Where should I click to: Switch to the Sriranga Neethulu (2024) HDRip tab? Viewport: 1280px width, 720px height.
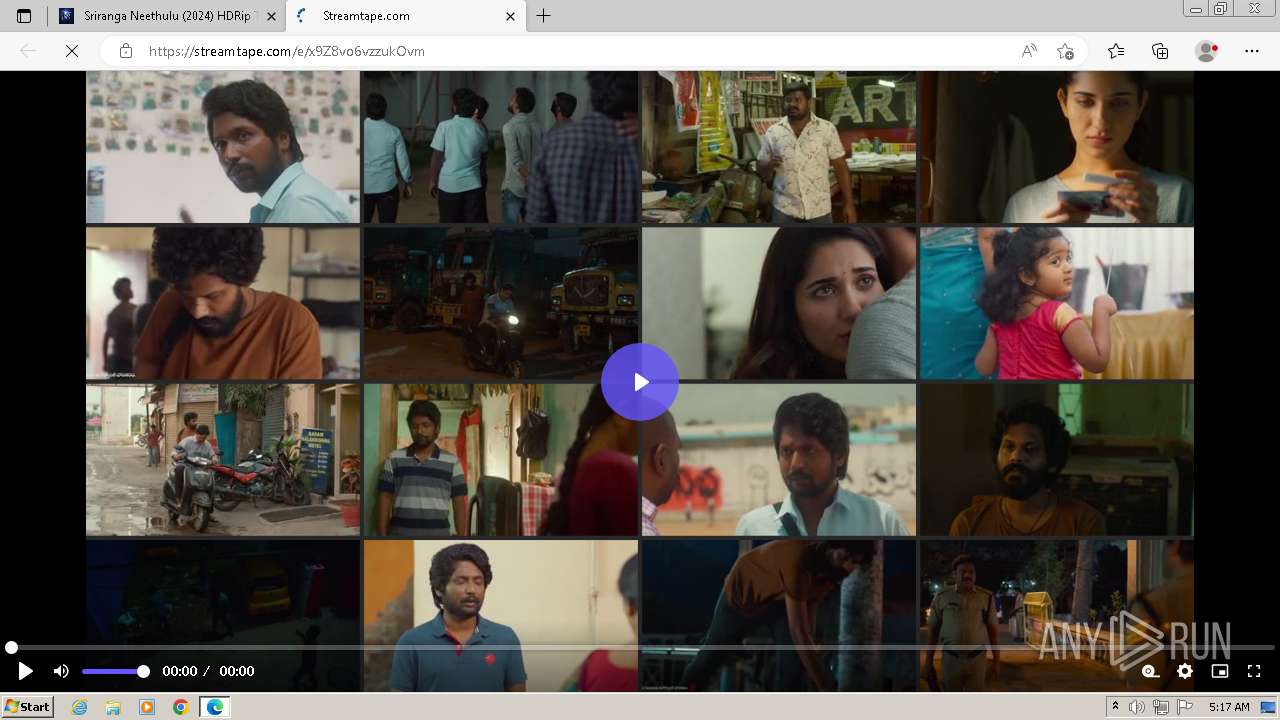click(x=167, y=16)
